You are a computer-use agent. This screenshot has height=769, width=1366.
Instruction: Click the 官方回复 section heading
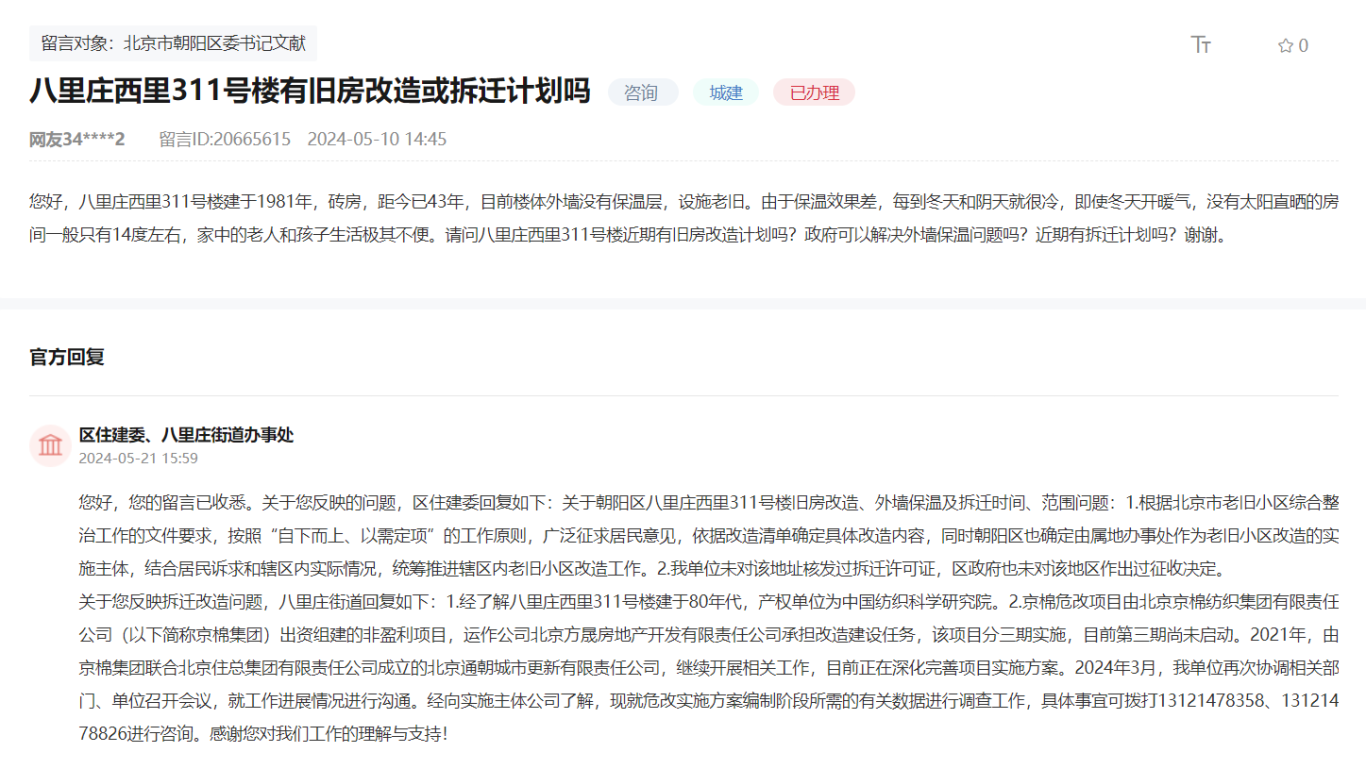point(67,357)
